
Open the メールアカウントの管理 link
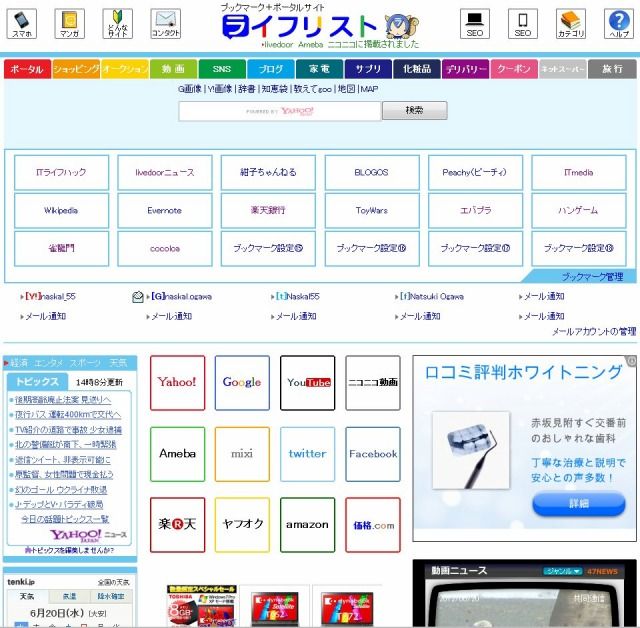594,332
